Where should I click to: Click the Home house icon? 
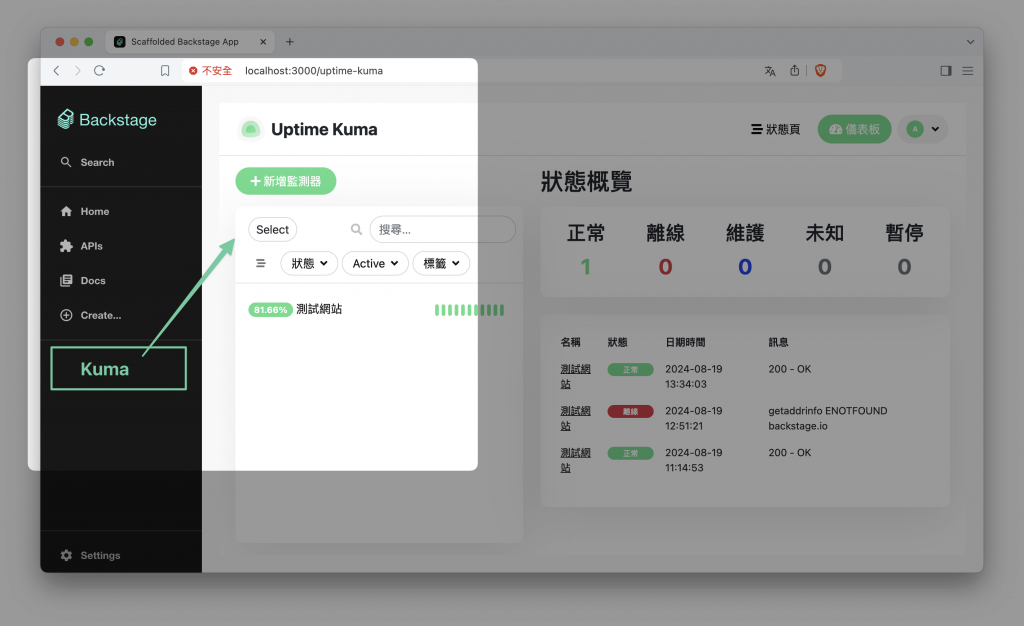point(66,211)
